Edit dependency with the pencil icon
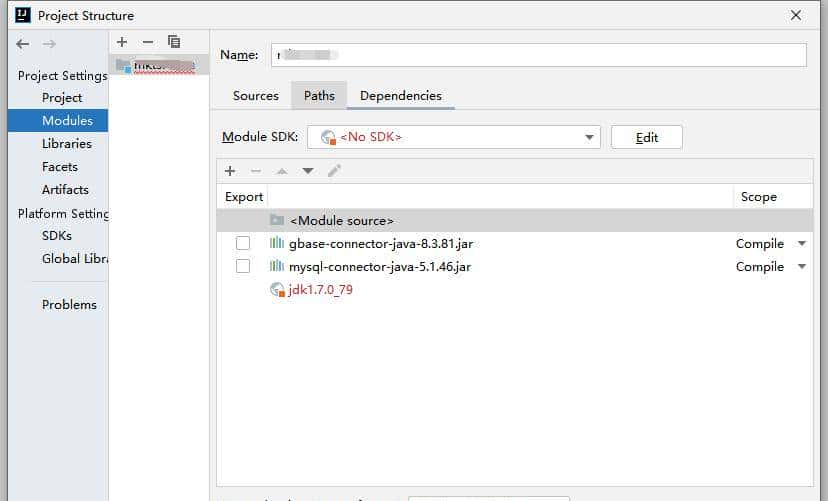Image resolution: width=828 pixels, height=501 pixels. 334,171
